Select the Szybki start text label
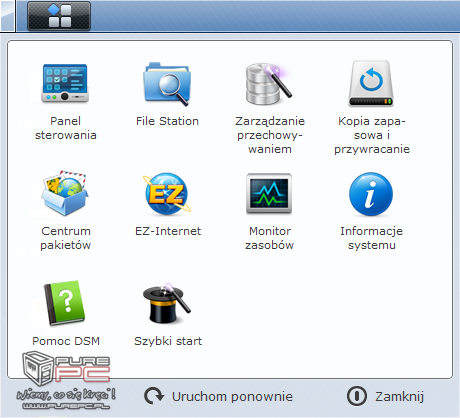Image resolution: width=460 pixels, height=418 pixels. (168, 341)
